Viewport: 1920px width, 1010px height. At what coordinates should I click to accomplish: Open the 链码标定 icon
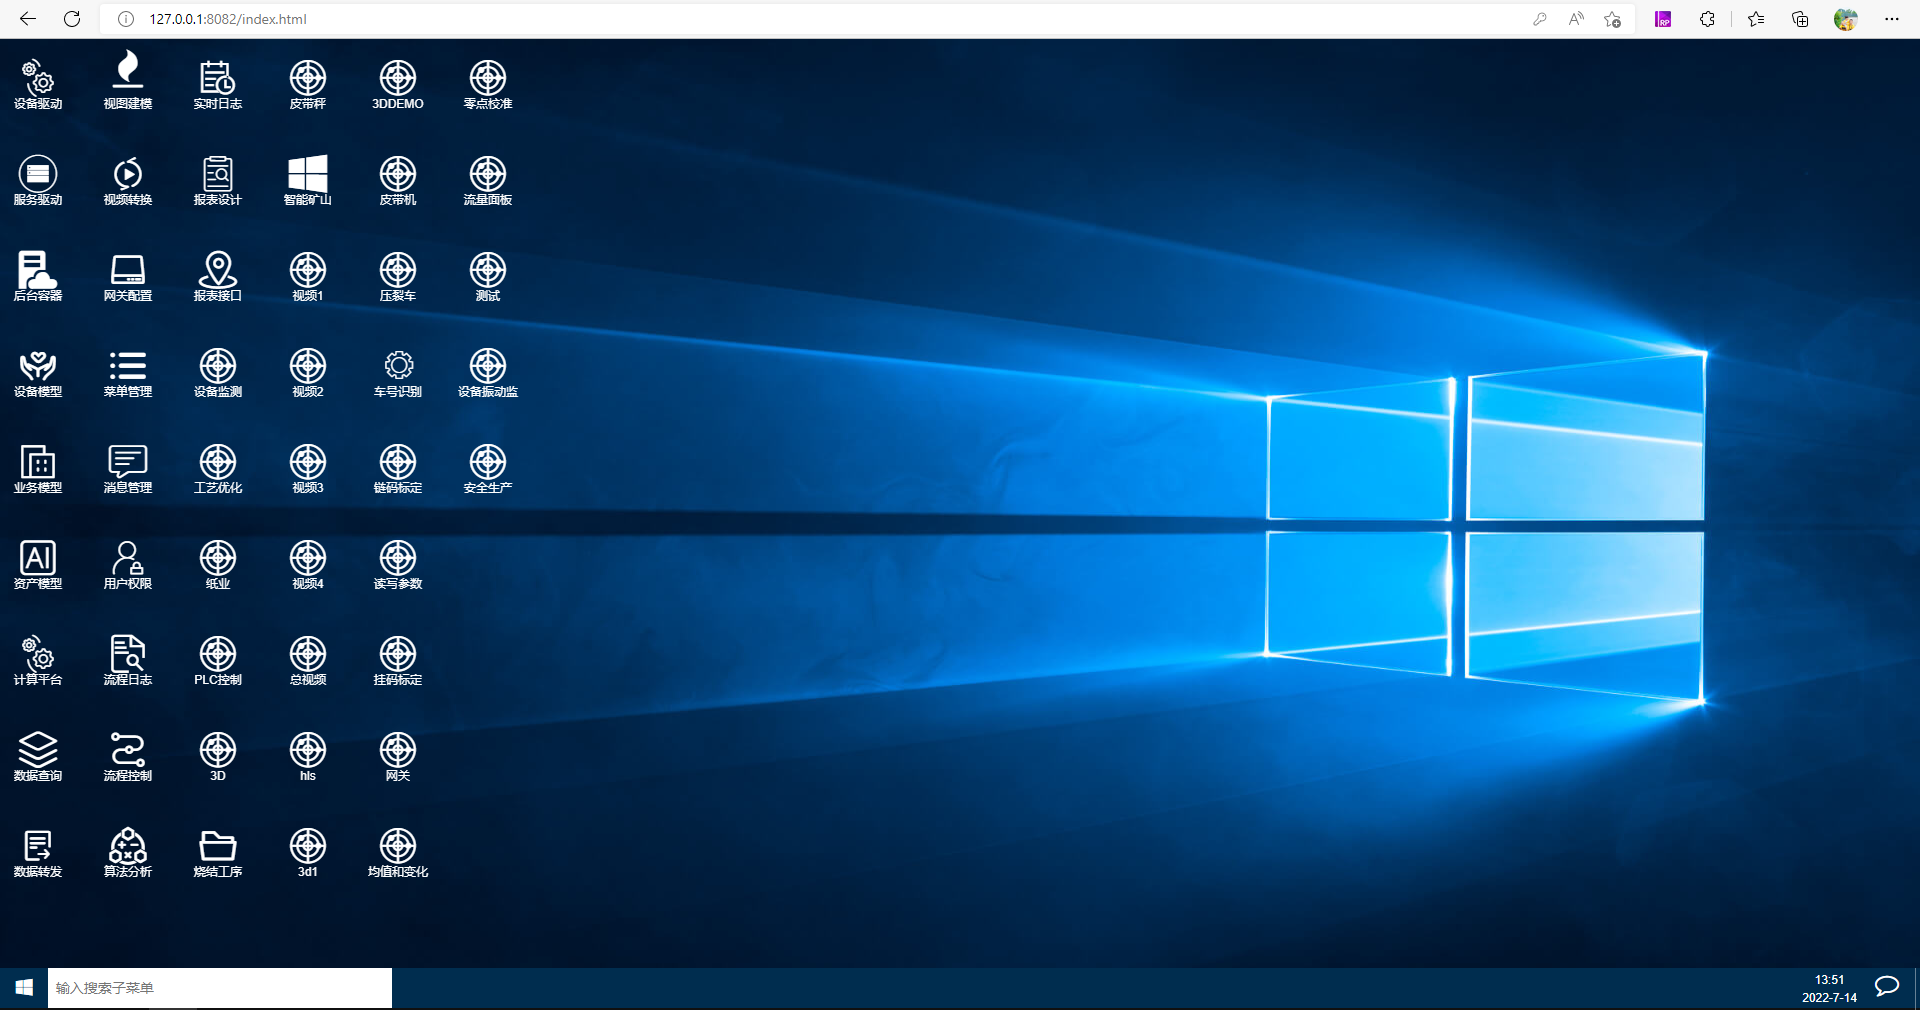point(398,468)
